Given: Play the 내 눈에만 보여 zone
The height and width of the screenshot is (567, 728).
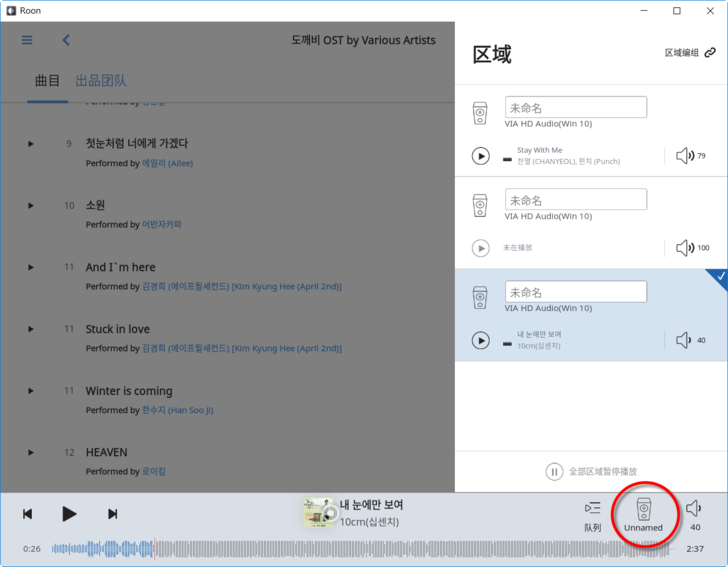Looking at the screenshot, I should (481, 340).
